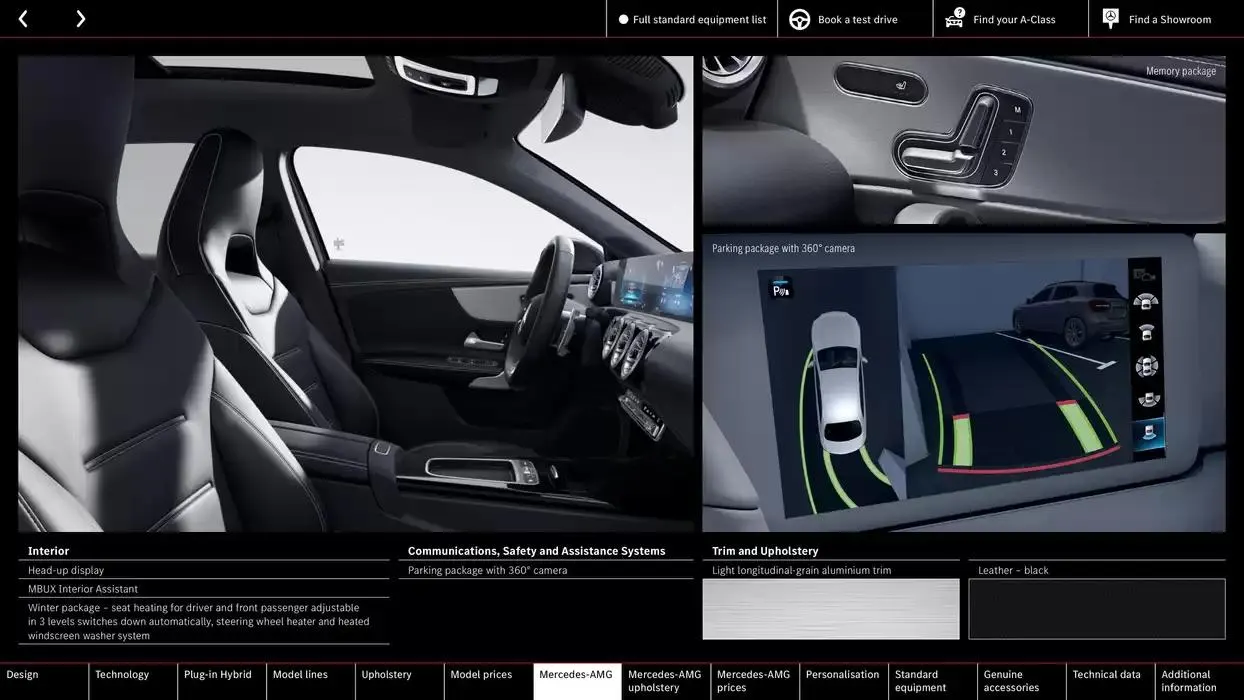Viewport: 1244px width, 700px height.
Task: Select the 360-degree top view camera icon
Action: (x=1147, y=365)
